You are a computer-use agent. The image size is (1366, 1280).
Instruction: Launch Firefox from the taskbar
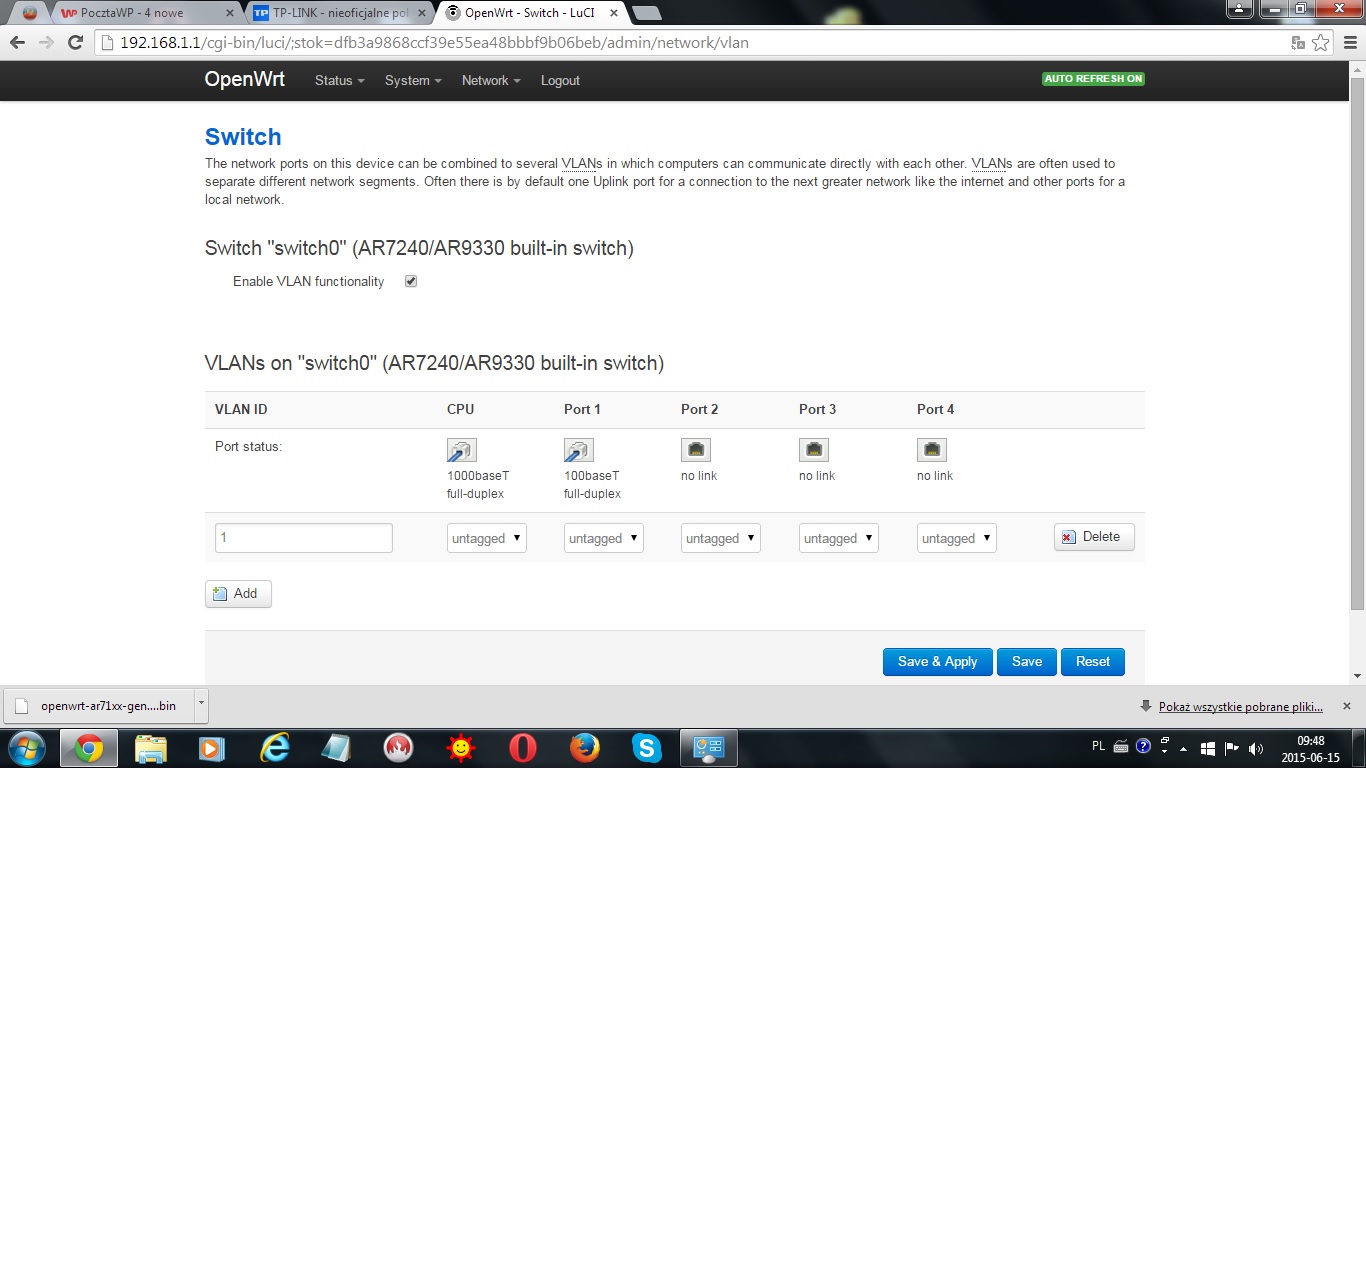pyautogui.click(x=584, y=748)
